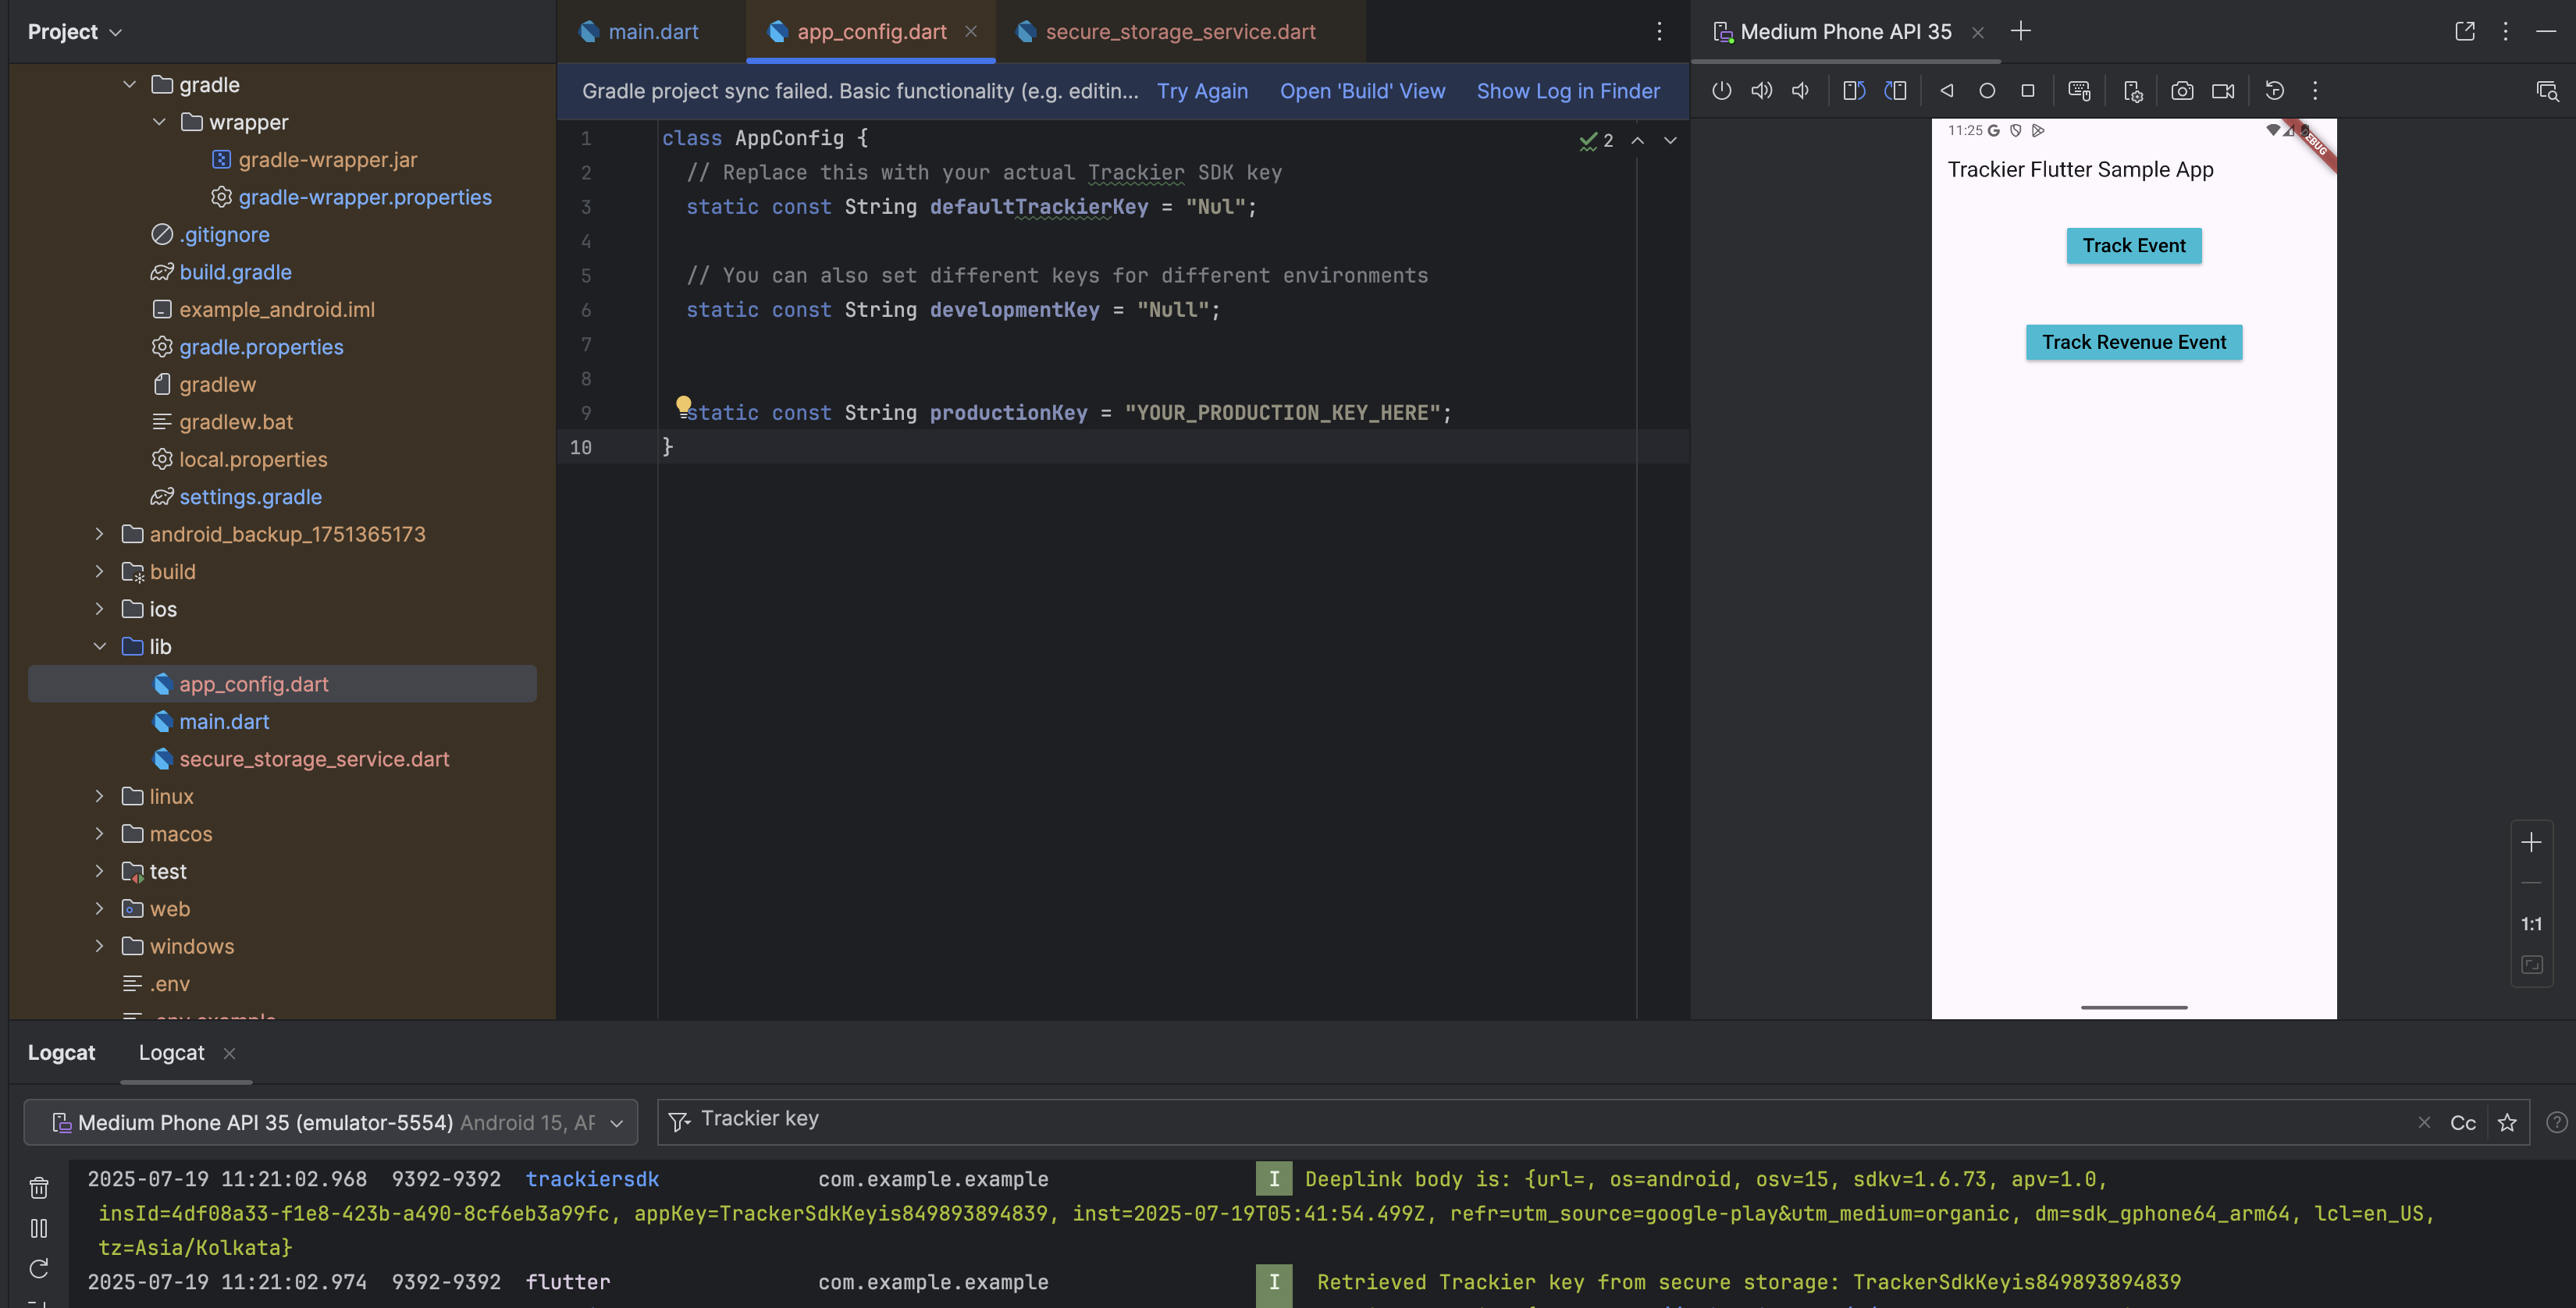2576x1308 pixels.
Task: Open Running Devices panel options kebab menu
Action: pyautogui.click(x=2505, y=31)
